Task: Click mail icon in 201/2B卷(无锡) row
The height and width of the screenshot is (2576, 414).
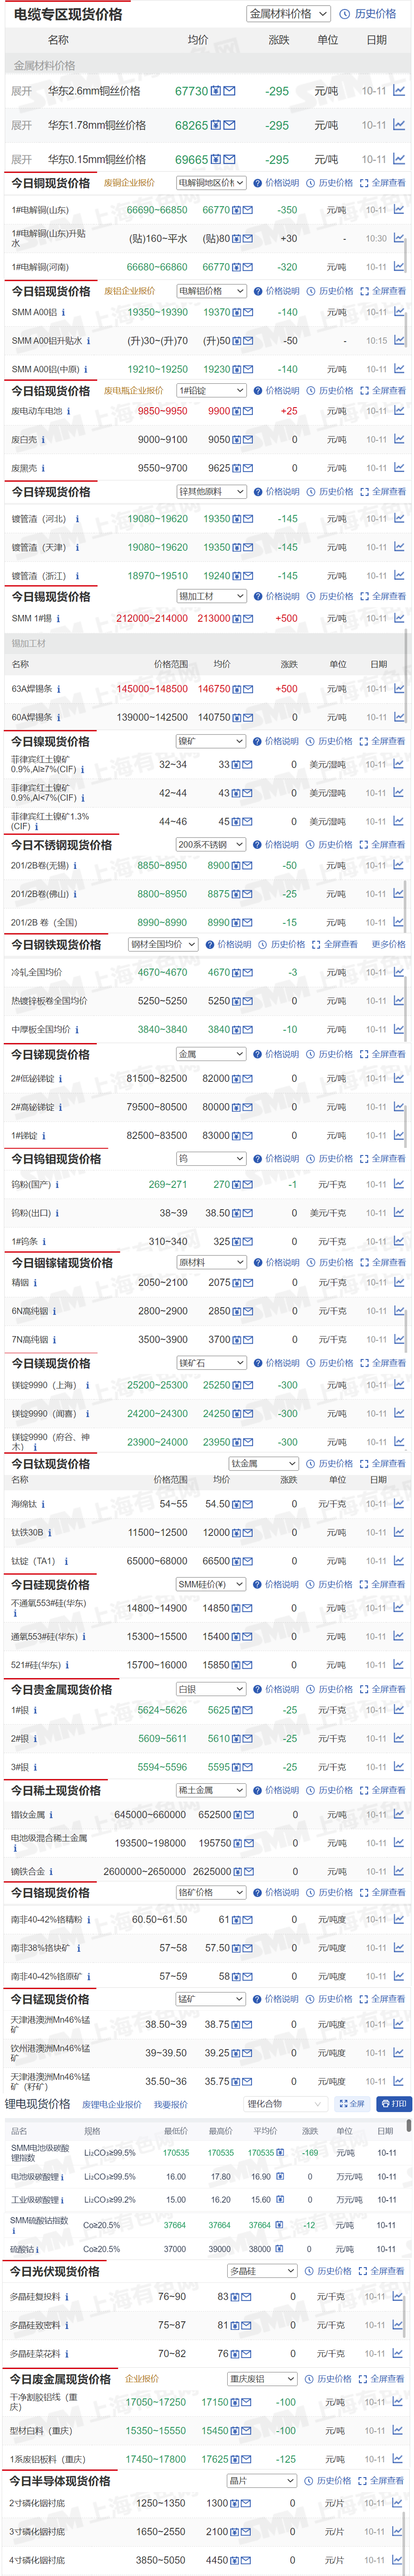Action: pos(248,866)
